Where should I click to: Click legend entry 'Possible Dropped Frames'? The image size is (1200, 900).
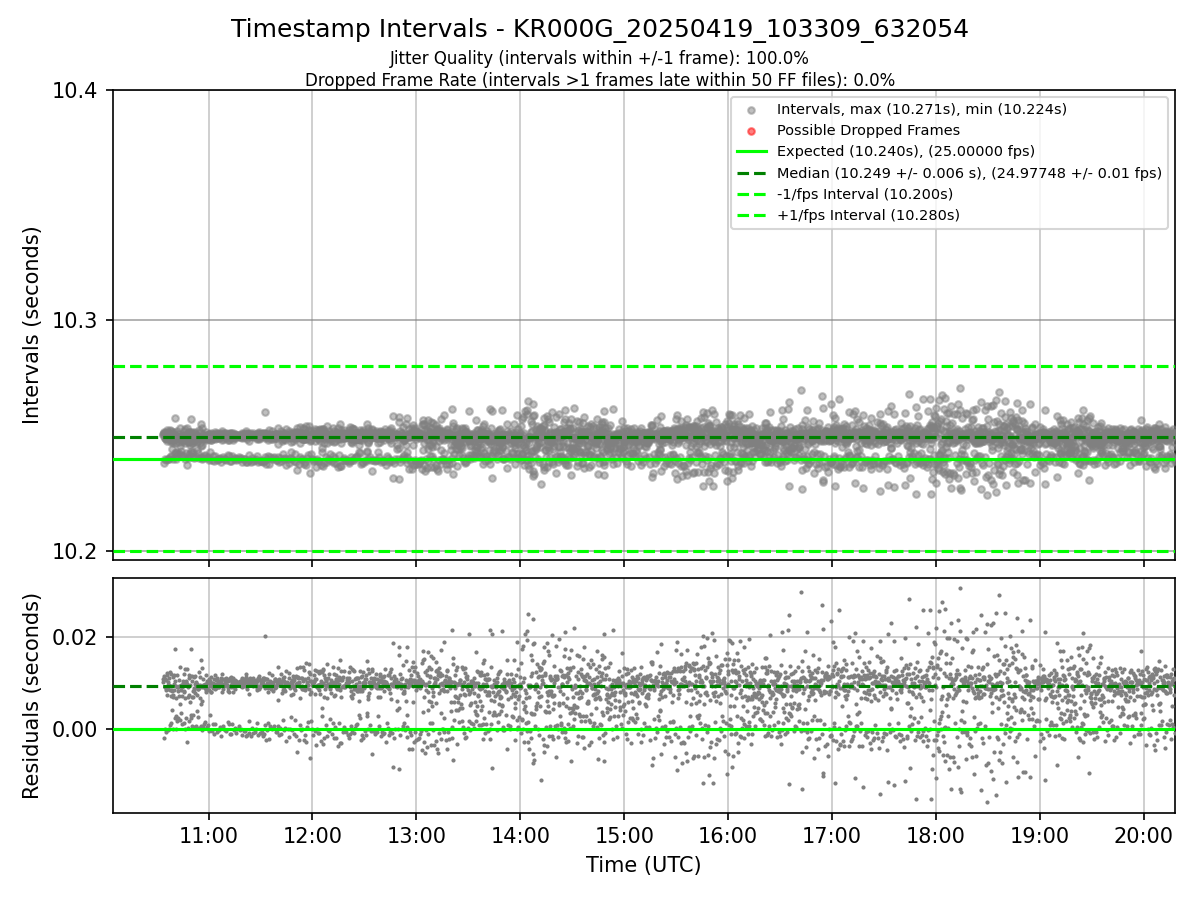(x=868, y=130)
